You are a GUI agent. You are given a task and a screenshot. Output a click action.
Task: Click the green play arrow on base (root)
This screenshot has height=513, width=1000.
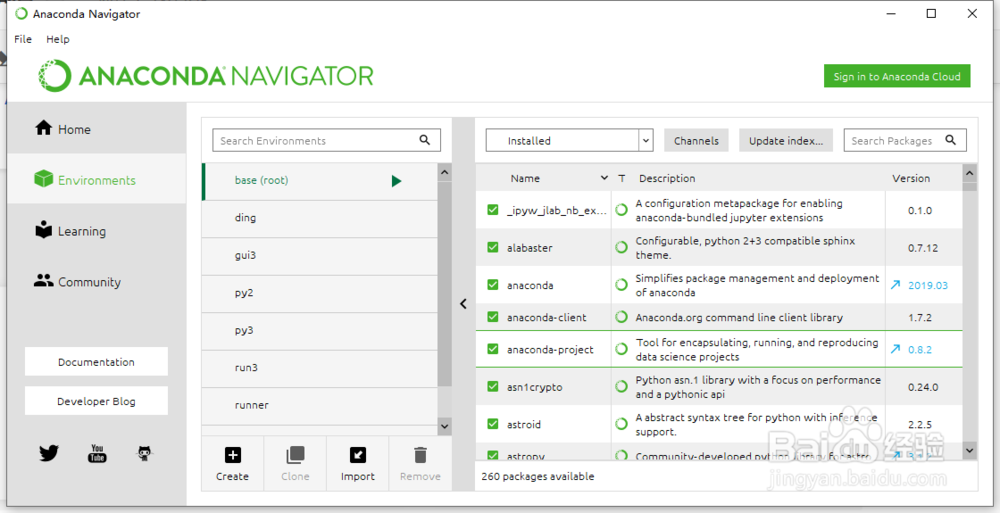pos(396,181)
